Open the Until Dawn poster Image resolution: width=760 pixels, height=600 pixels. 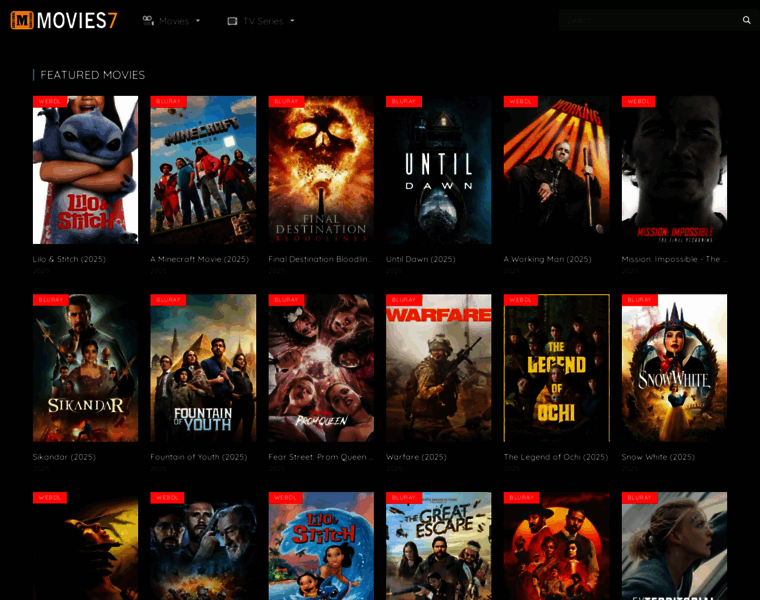point(439,170)
